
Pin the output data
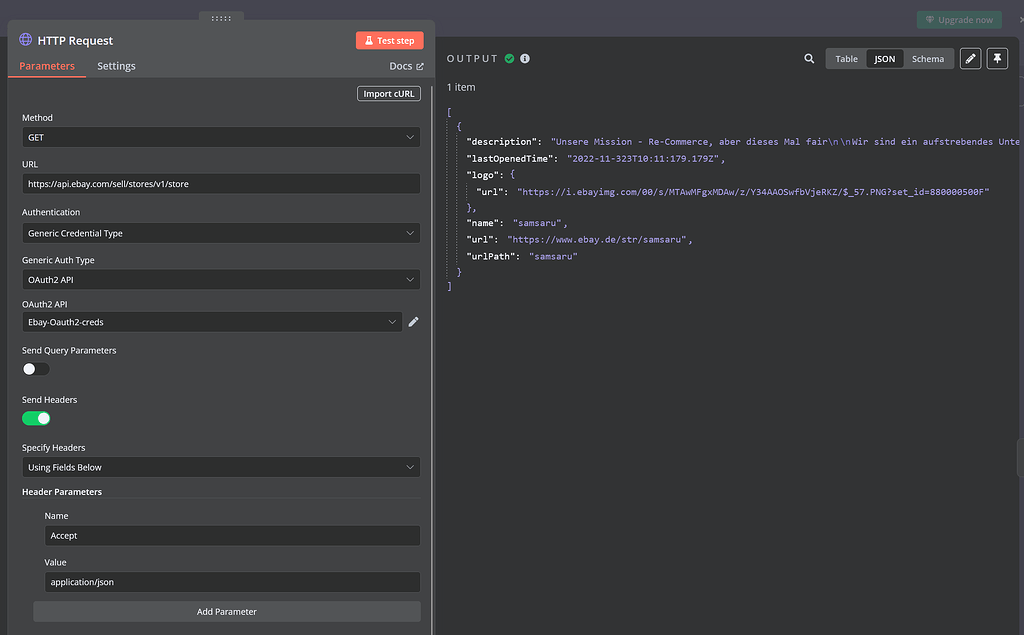pyautogui.click(x=997, y=58)
